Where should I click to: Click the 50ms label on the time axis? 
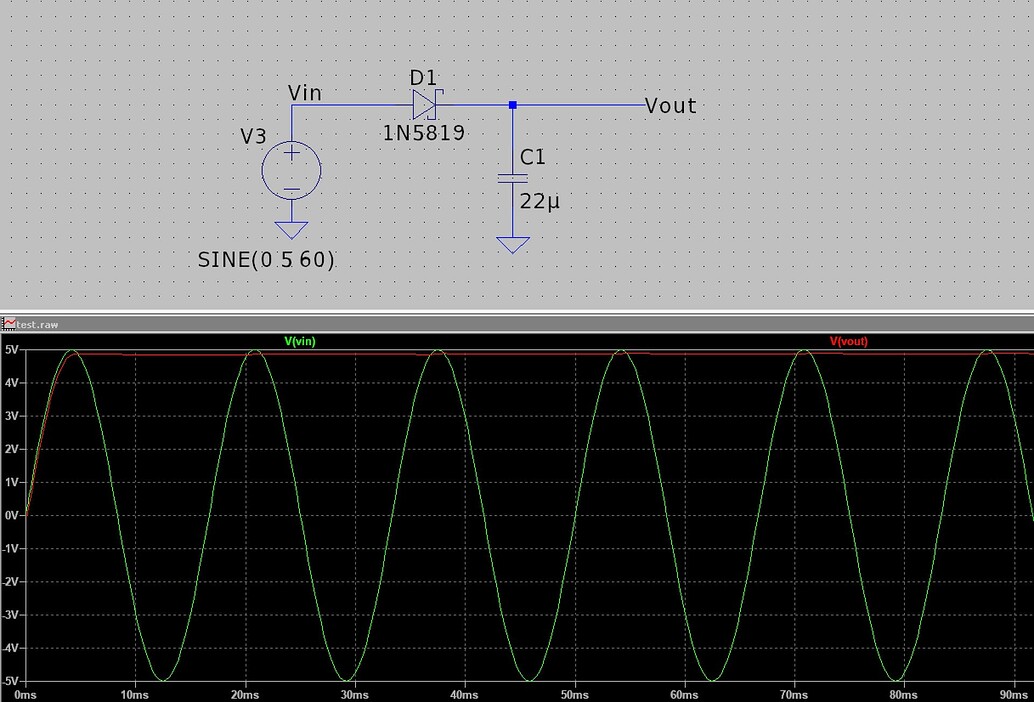click(574, 693)
